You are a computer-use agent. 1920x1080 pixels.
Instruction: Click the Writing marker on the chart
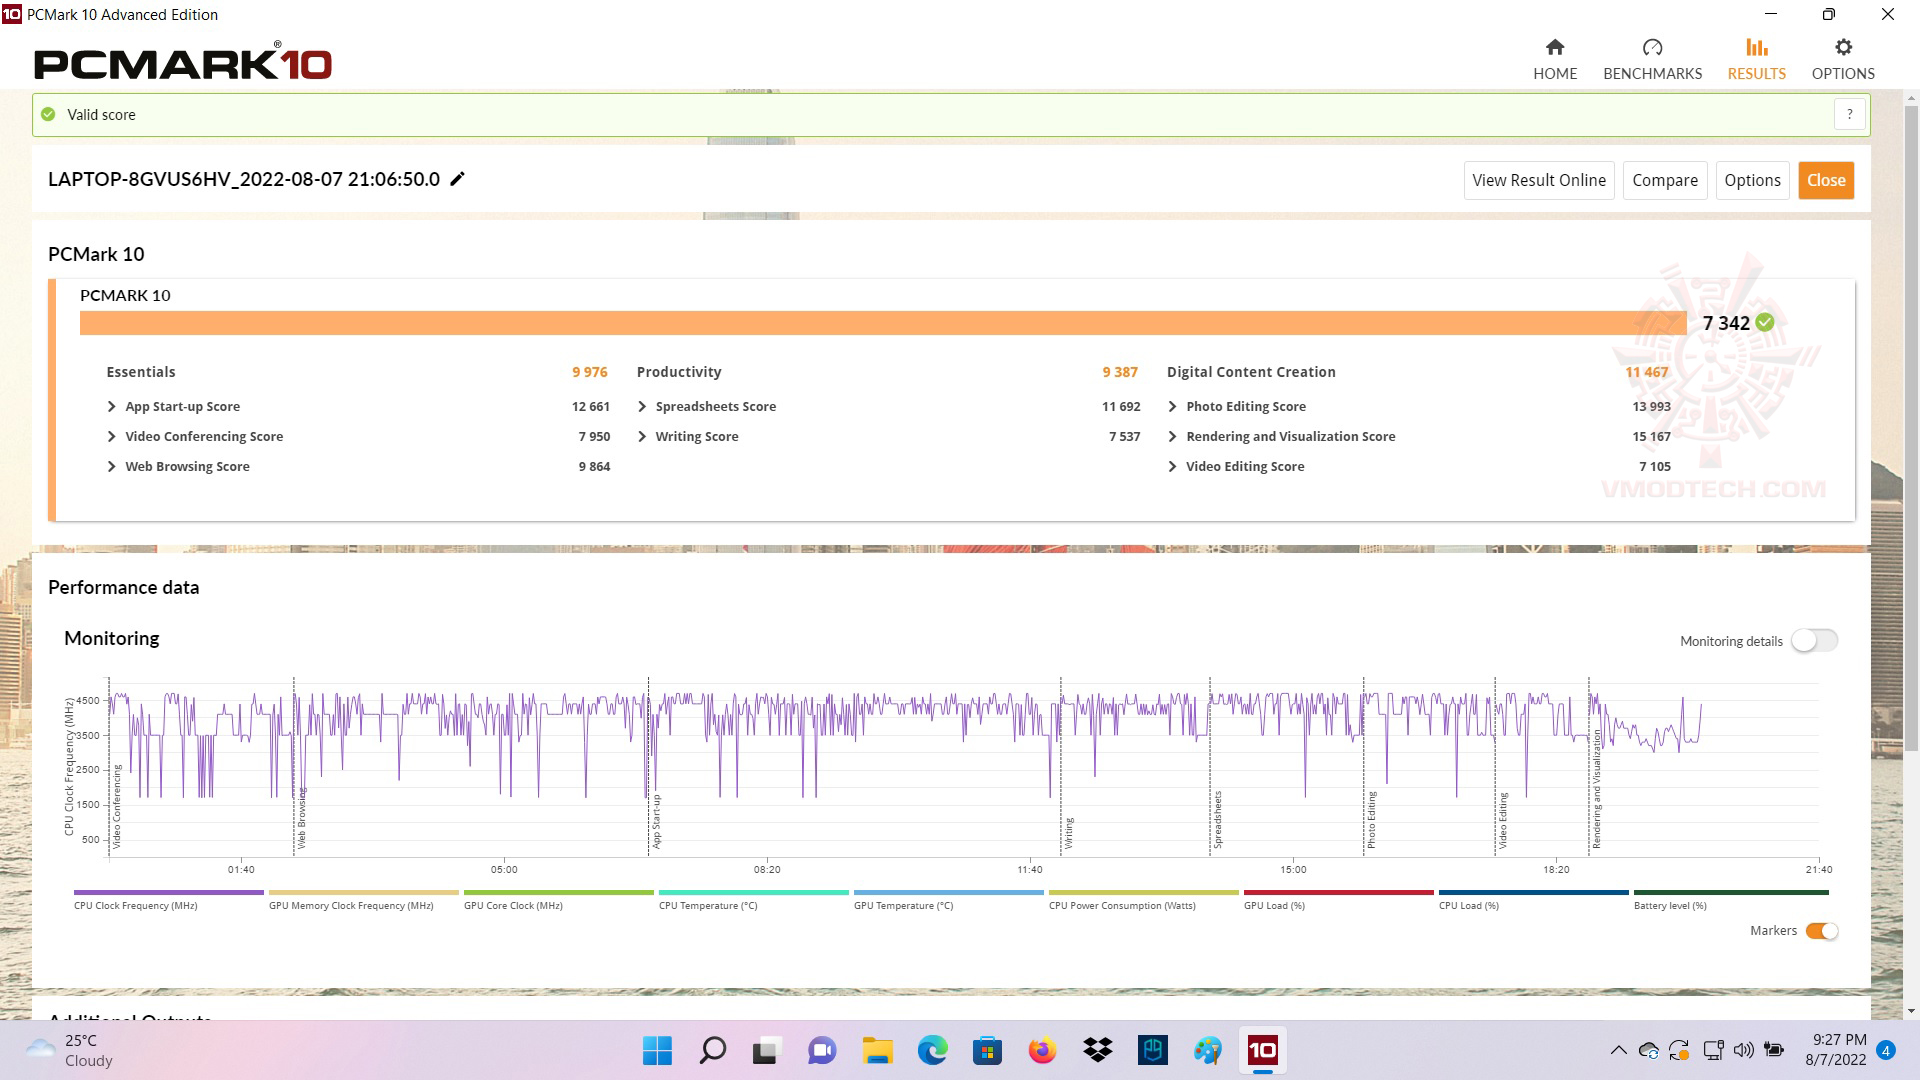tap(1068, 832)
